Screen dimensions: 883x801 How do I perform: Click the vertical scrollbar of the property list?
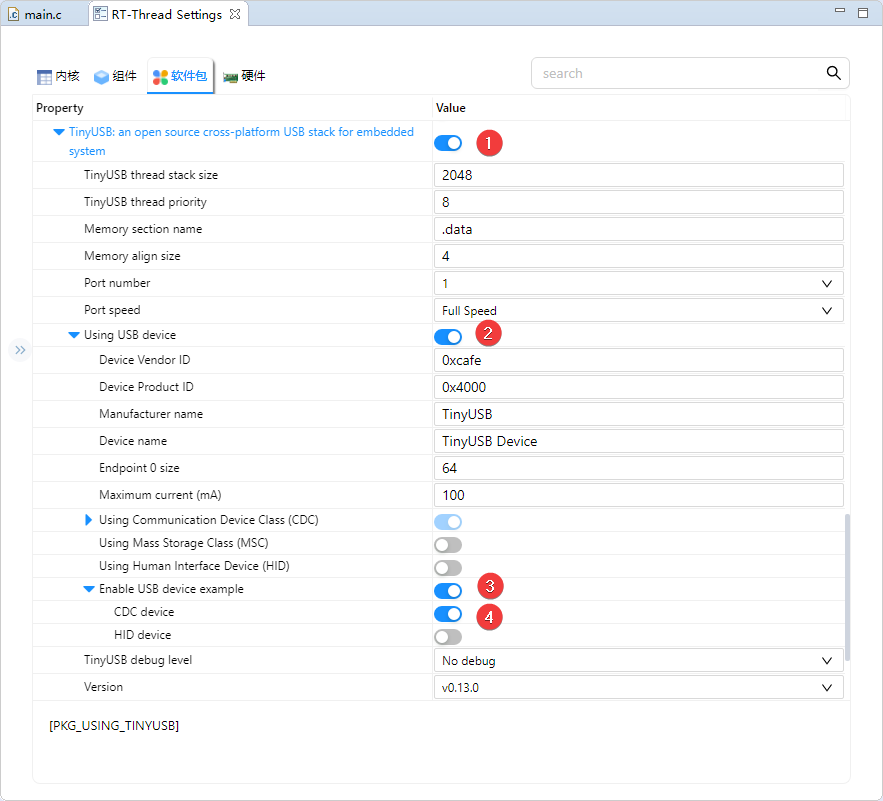847,587
